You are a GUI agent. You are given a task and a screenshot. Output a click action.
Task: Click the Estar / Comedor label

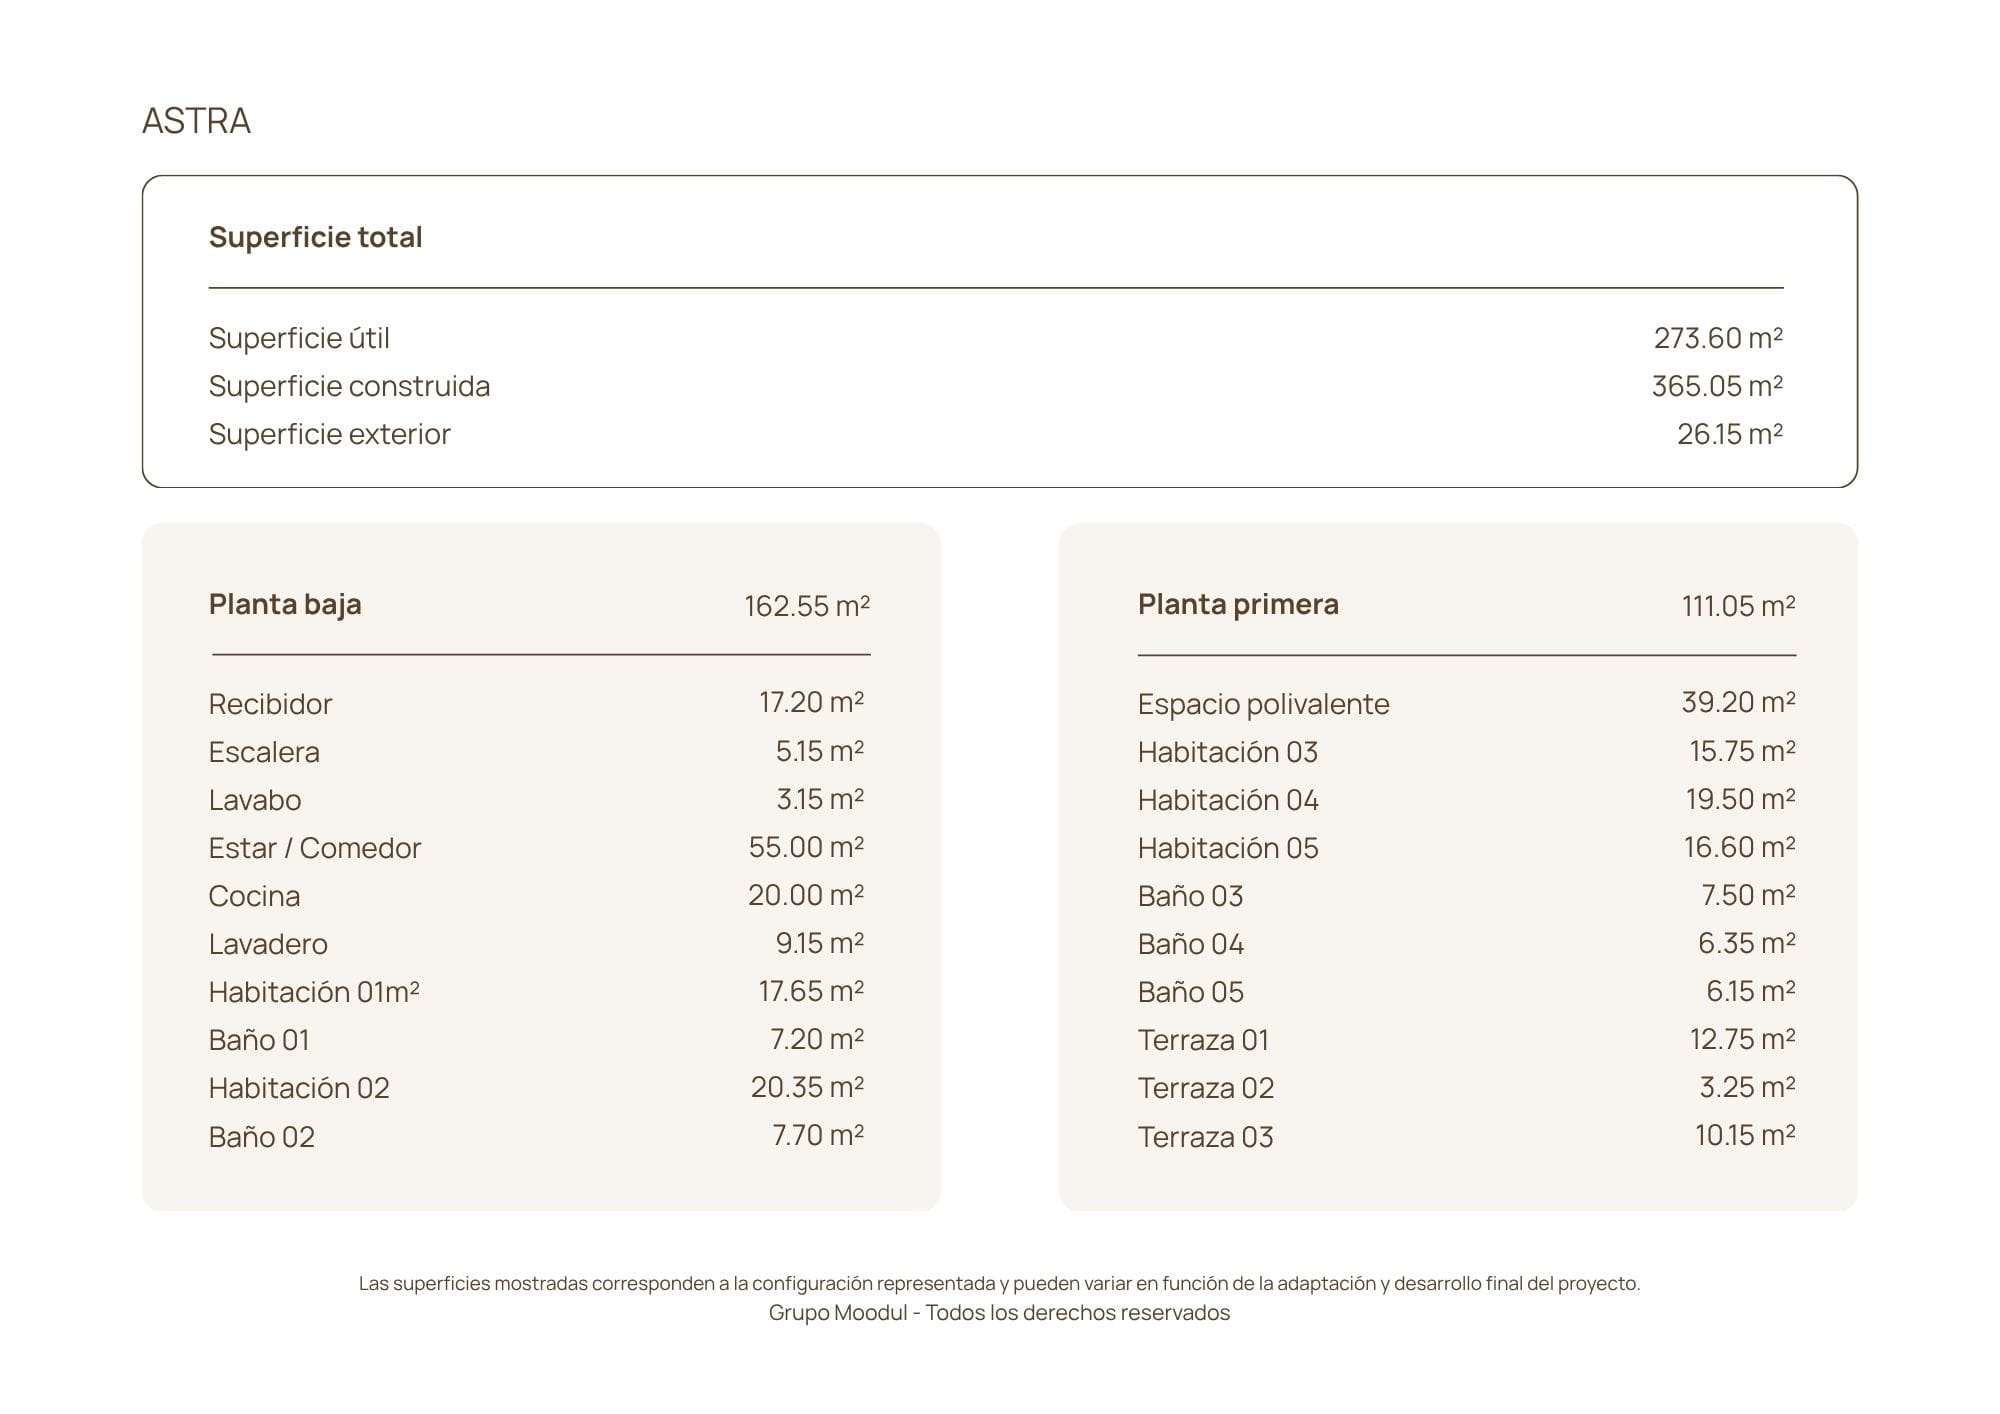click(x=315, y=848)
